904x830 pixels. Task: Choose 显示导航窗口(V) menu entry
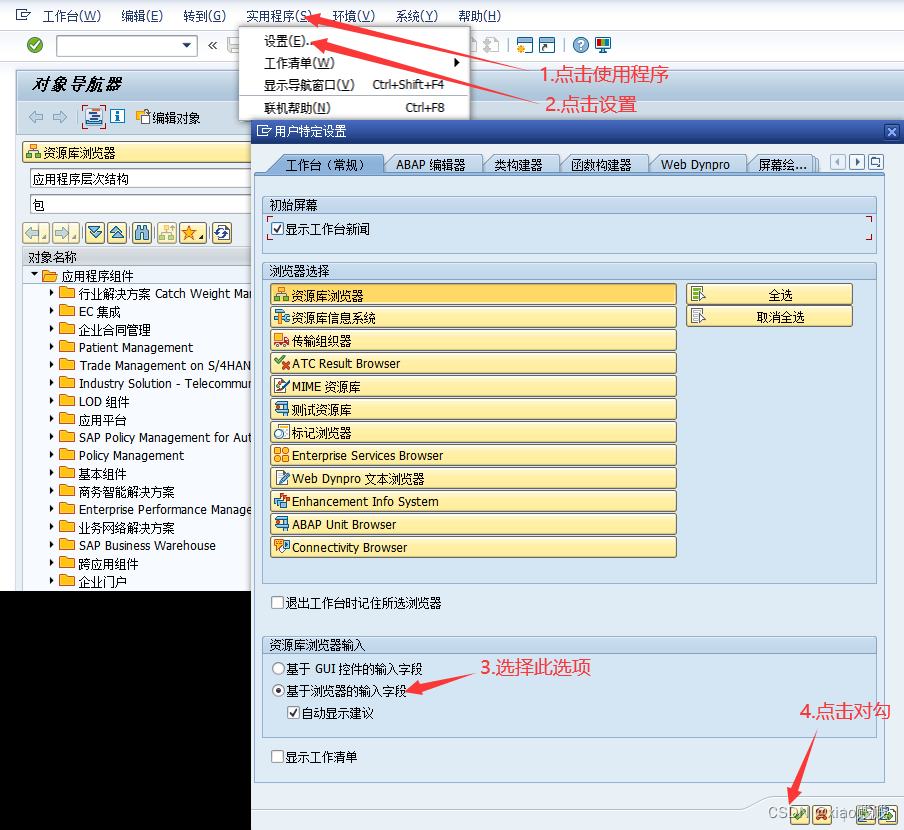point(355,85)
